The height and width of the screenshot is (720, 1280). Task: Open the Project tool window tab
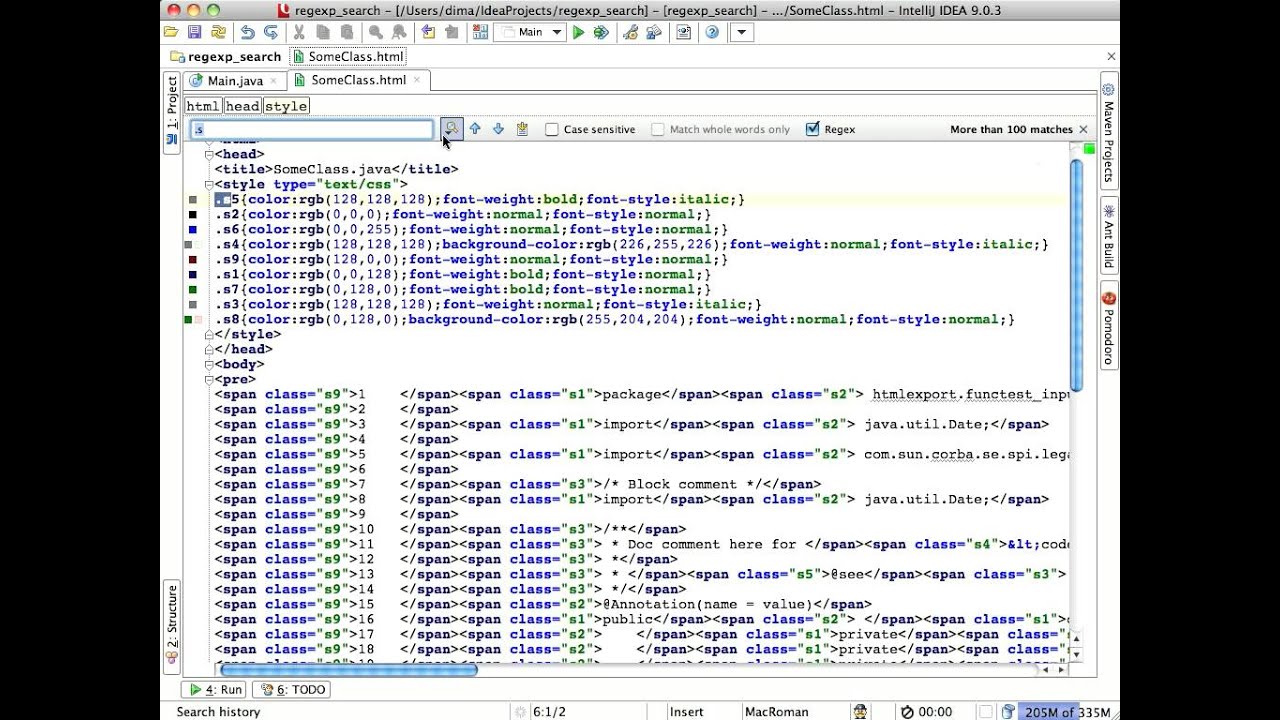pyautogui.click(x=172, y=111)
